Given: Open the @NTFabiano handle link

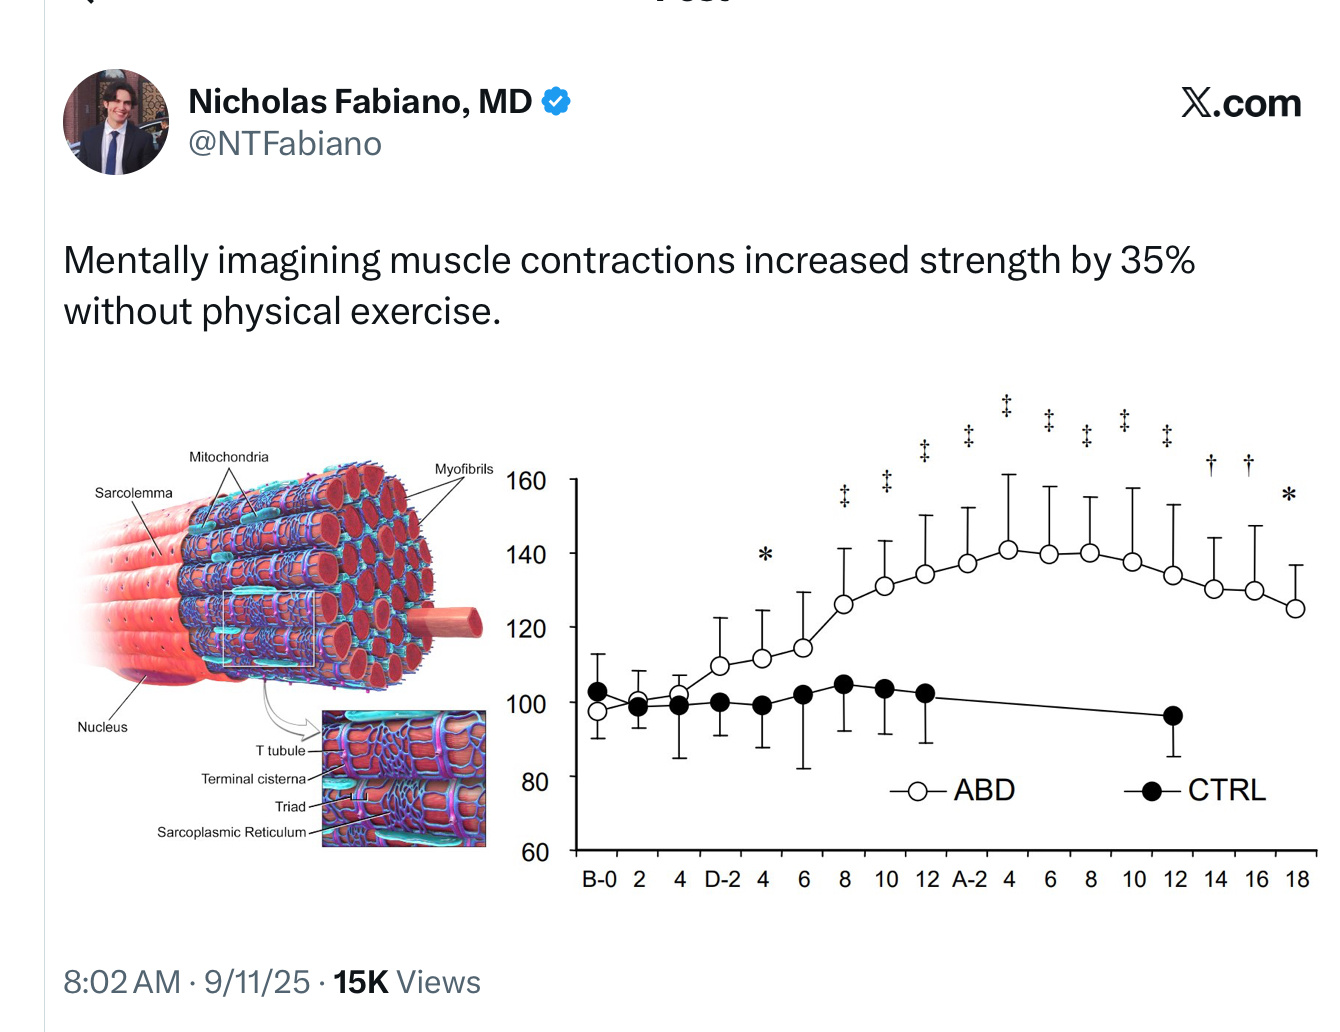Looking at the screenshot, I should 285,144.
